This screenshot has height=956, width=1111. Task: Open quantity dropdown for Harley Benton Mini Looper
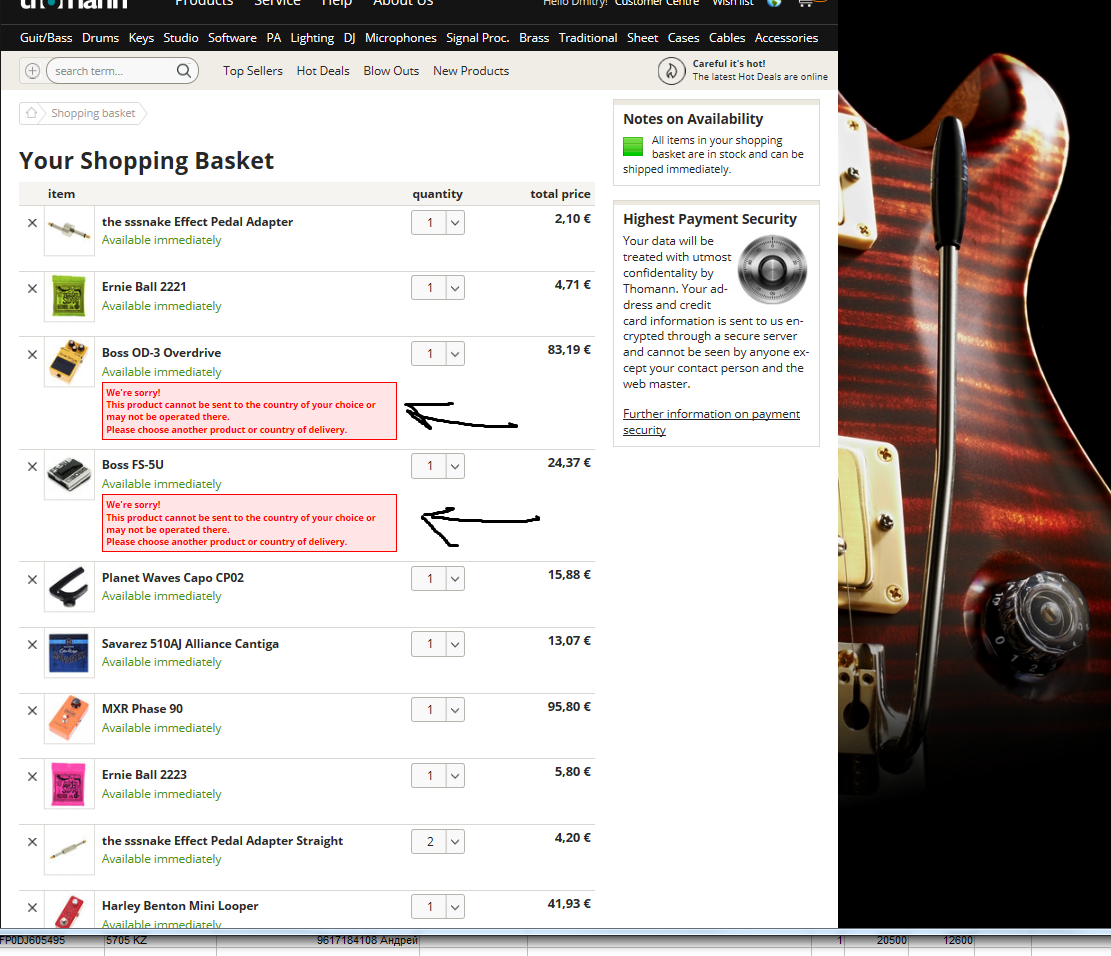[455, 906]
